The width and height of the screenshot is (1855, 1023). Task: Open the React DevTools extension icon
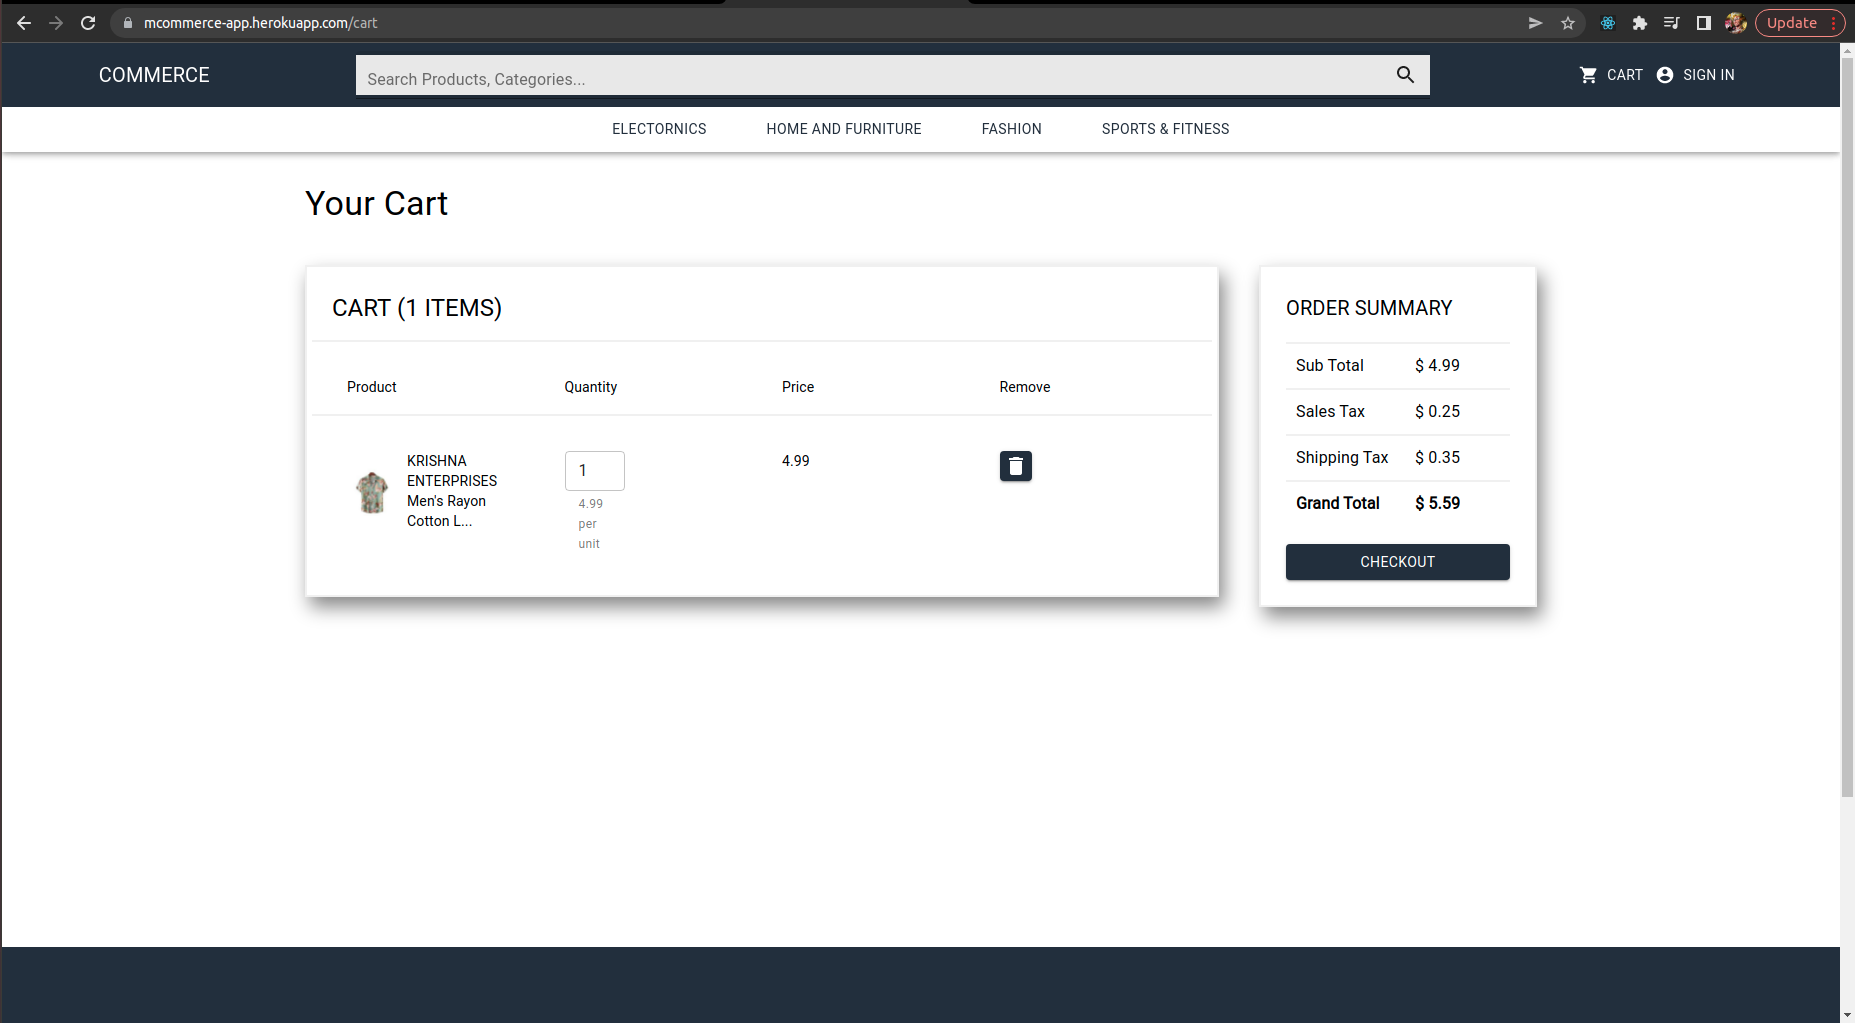1608,23
